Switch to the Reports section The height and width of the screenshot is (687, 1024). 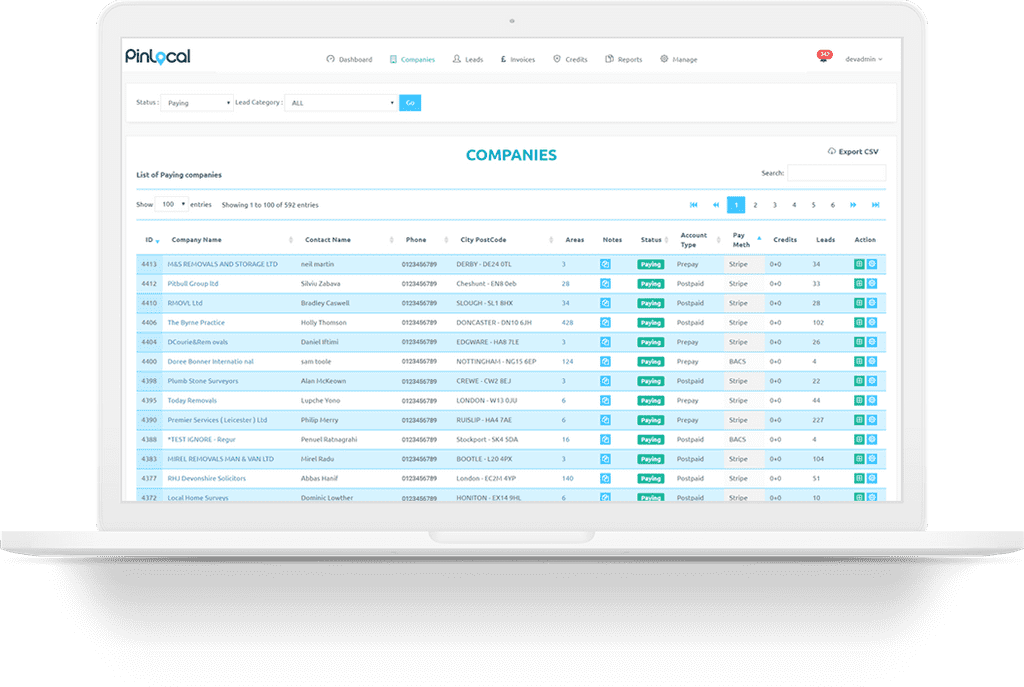624,60
